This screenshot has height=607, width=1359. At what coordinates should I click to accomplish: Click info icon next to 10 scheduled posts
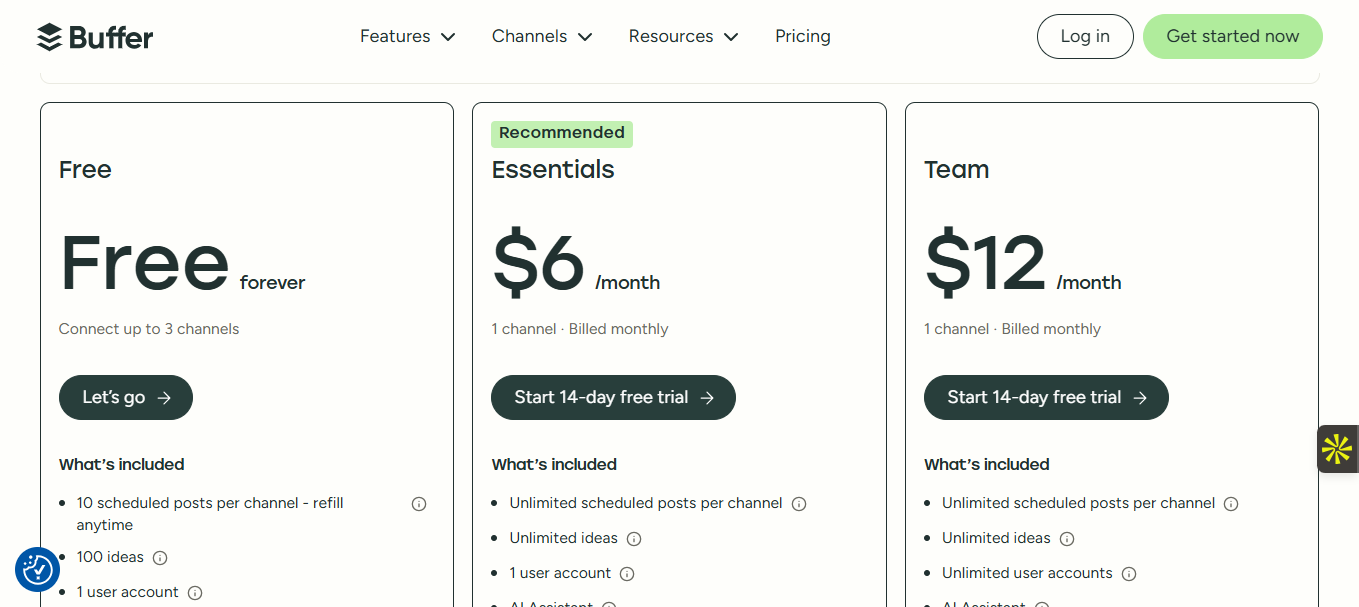[x=419, y=504]
